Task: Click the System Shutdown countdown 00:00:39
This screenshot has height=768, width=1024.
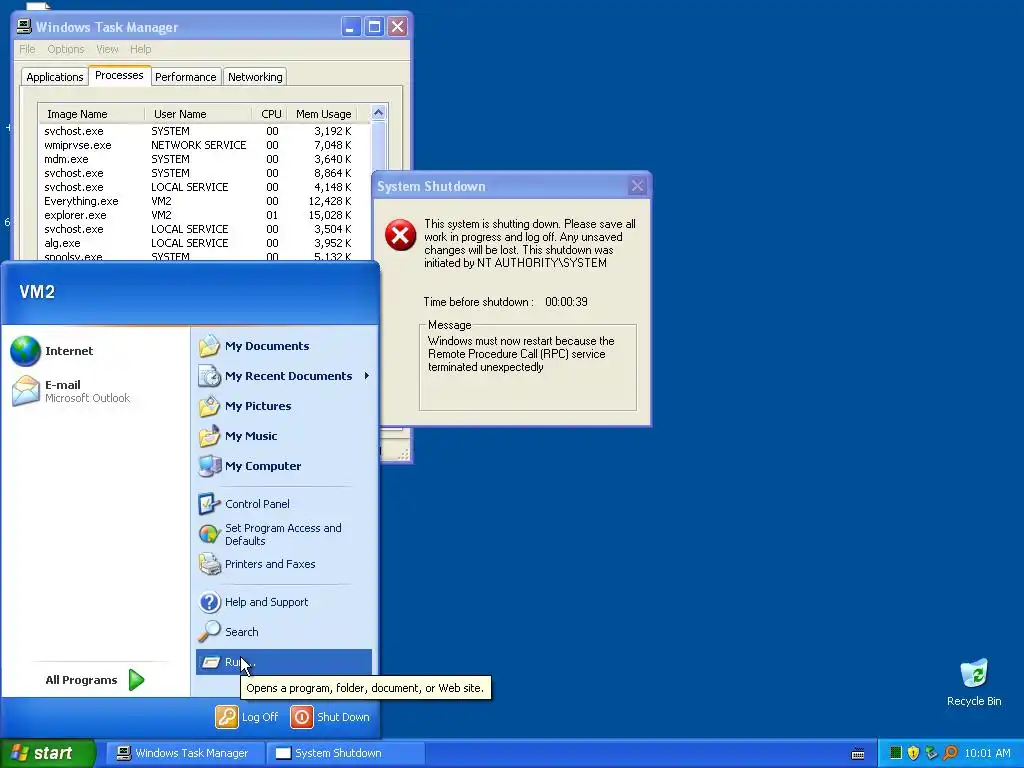Action: click(566, 302)
